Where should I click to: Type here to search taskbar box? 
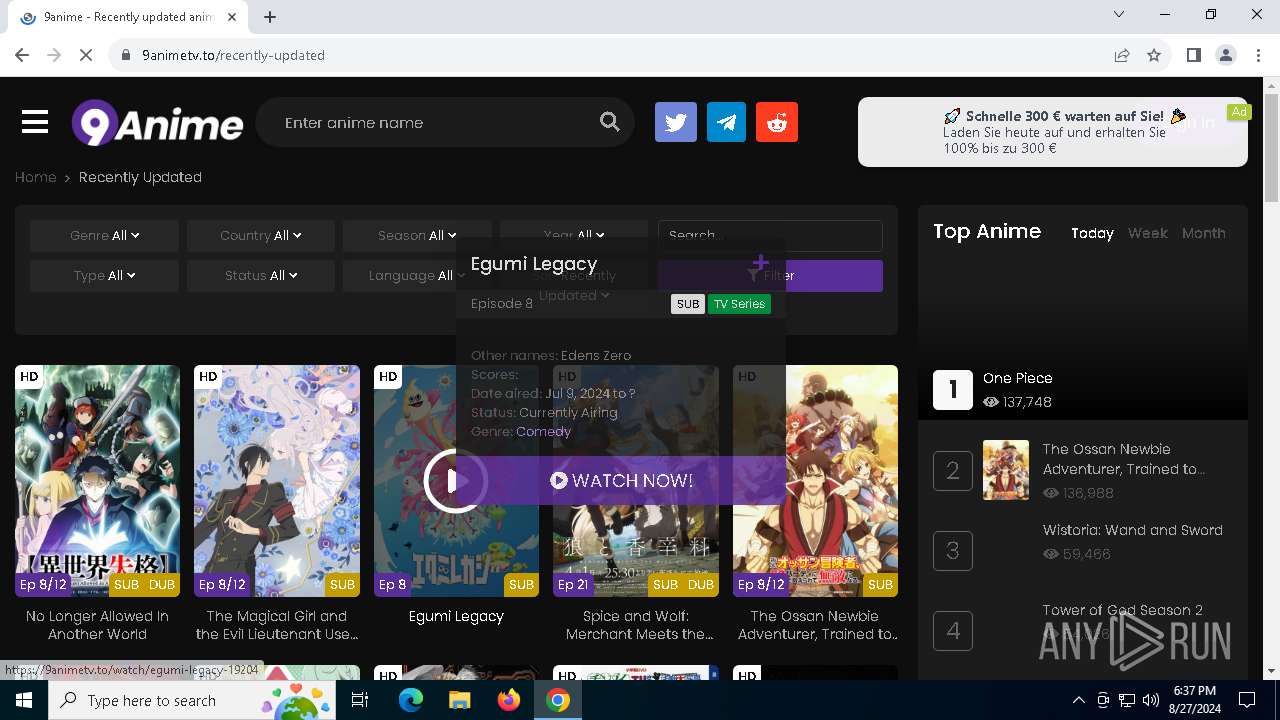click(x=192, y=700)
